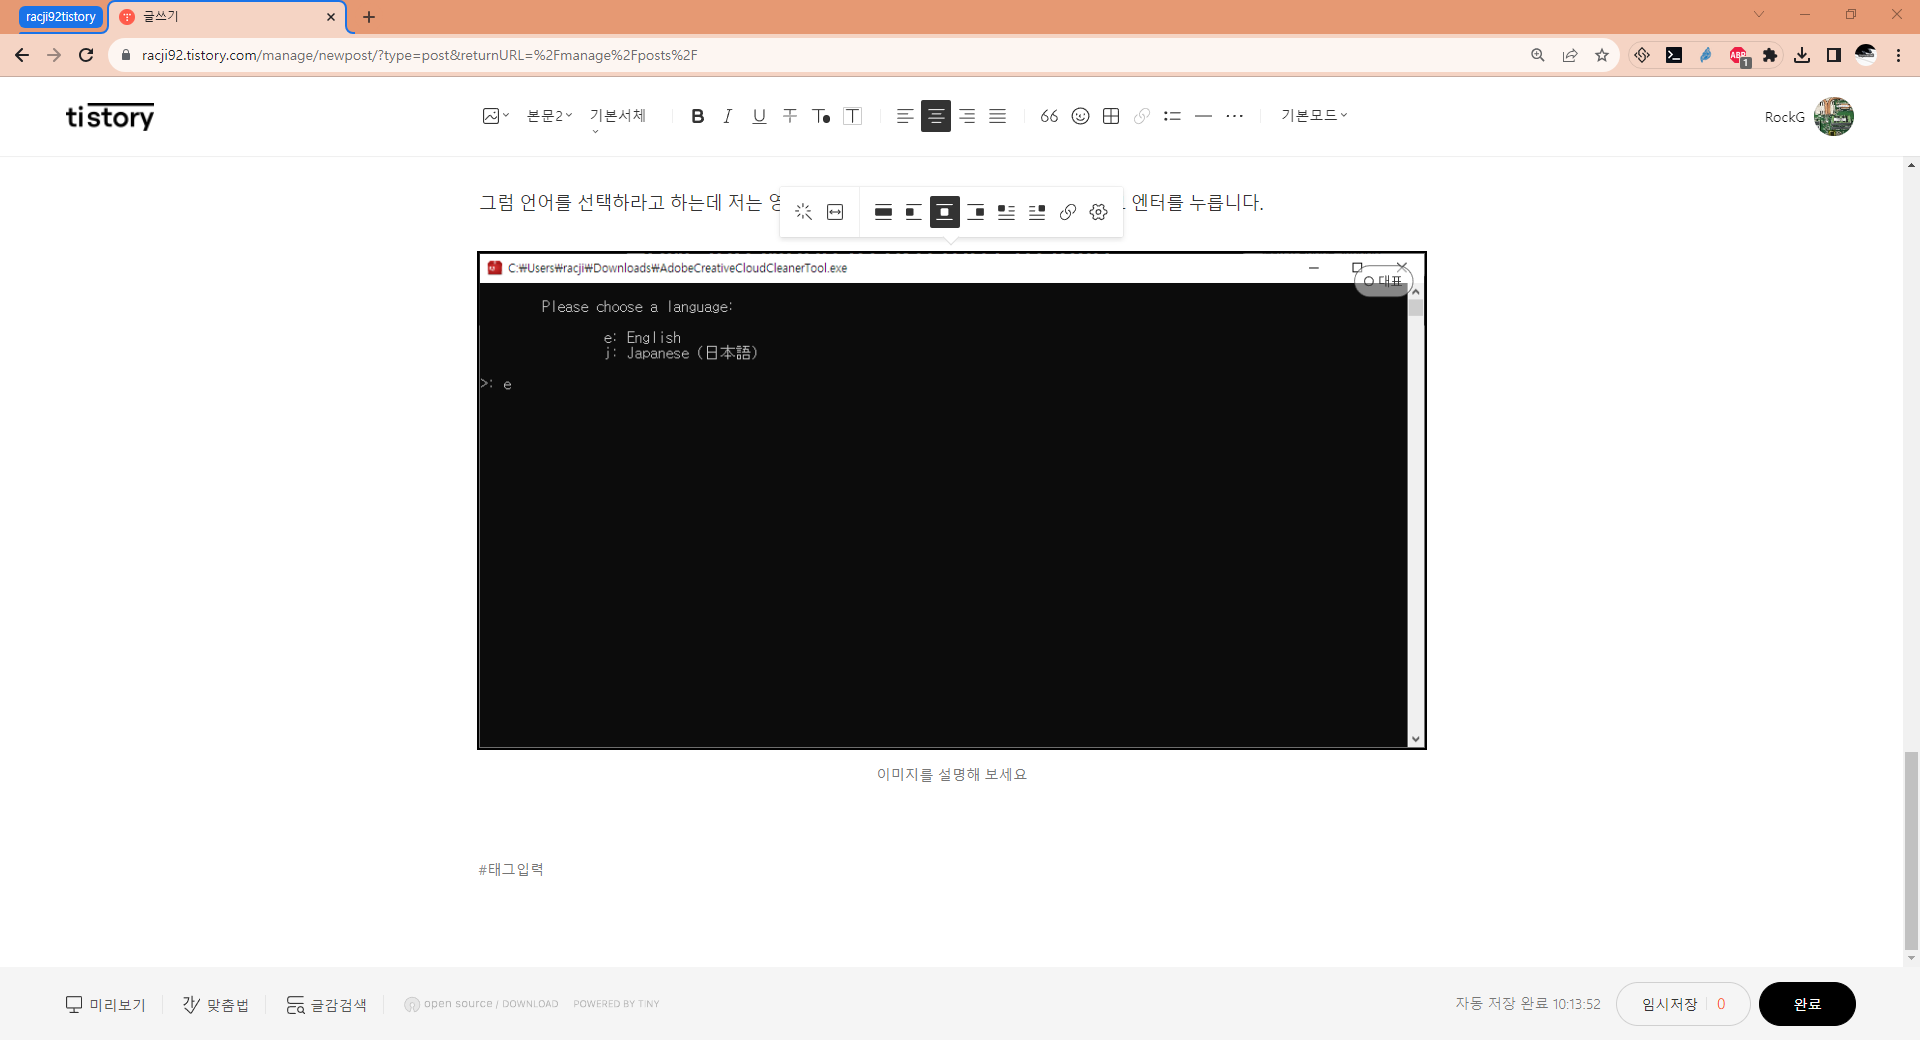The height and width of the screenshot is (1040, 1920).
Task: Click the #태그입력 tag input
Action: (x=511, y=869)
